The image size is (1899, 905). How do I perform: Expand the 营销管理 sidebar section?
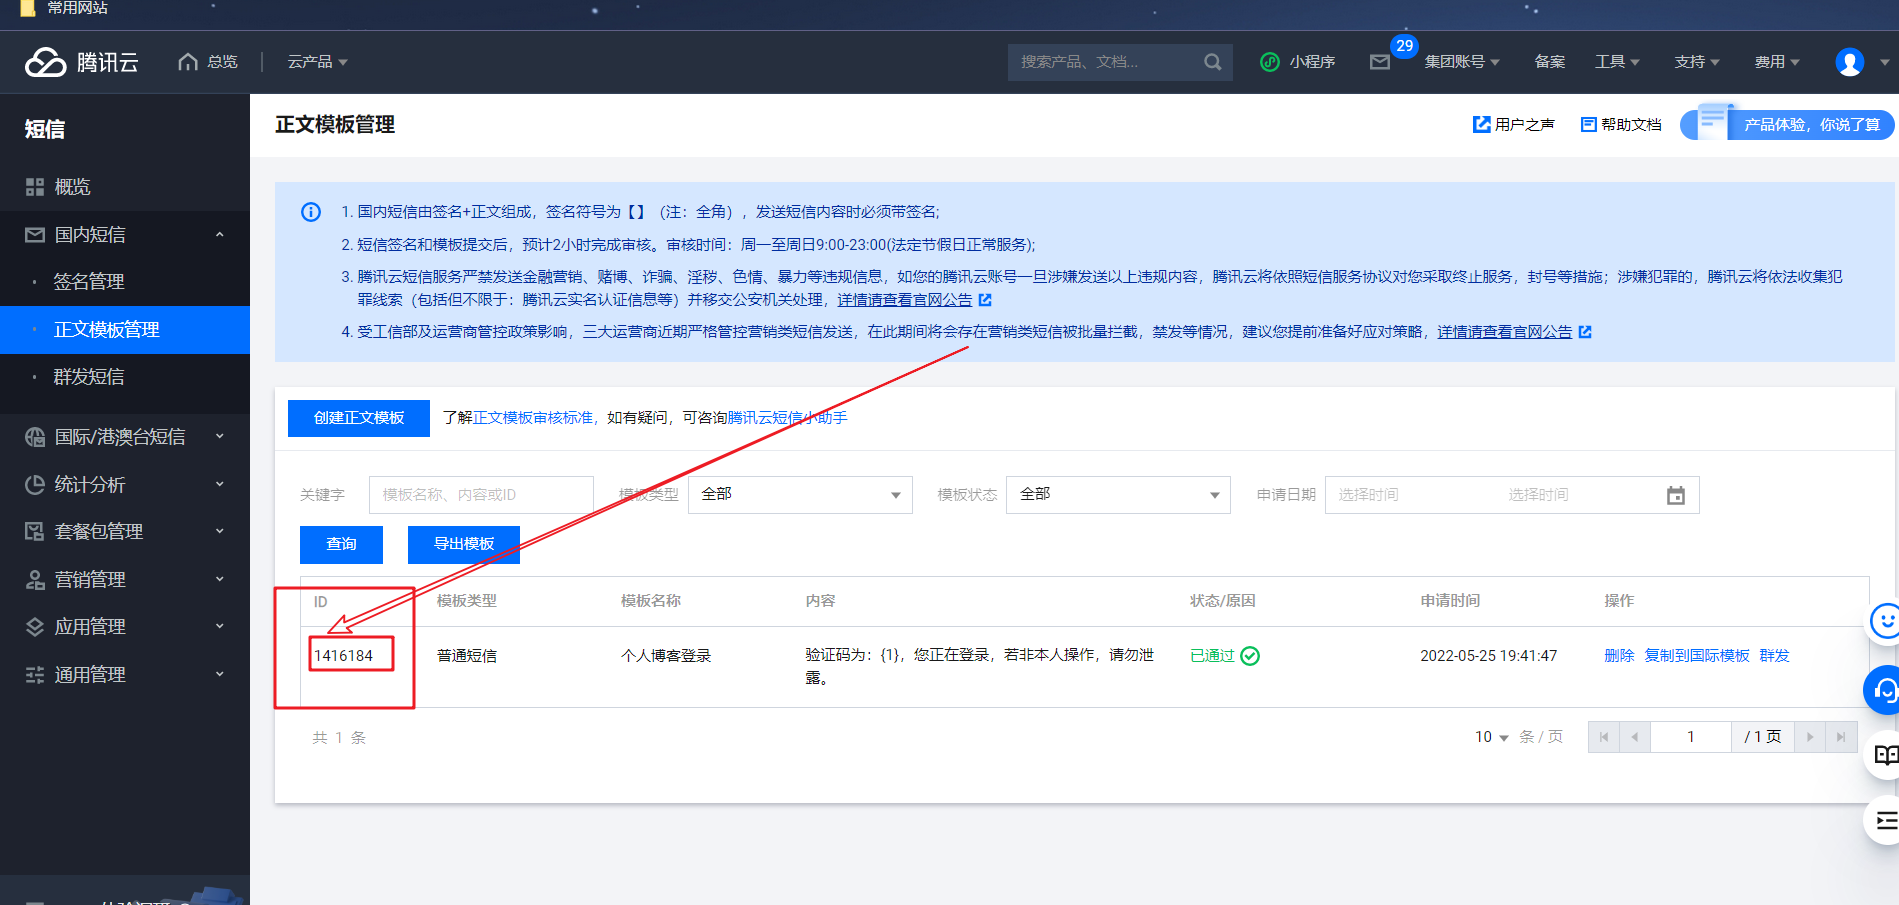(x=125, y=580)
